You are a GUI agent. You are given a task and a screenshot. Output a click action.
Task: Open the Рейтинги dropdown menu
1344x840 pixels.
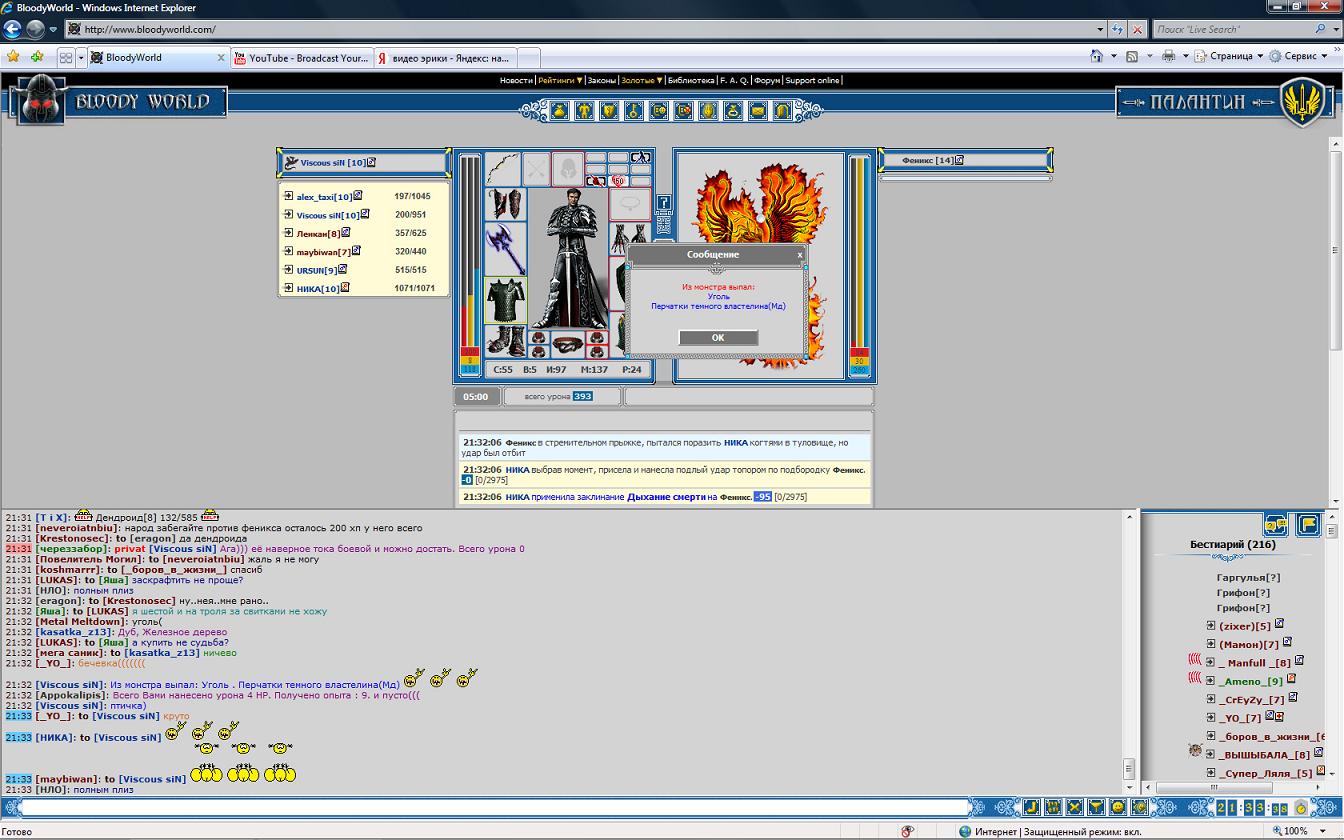coord(559,80)
